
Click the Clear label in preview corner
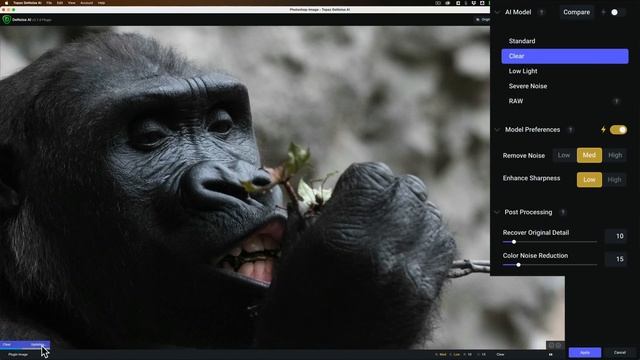click(7, 345)
